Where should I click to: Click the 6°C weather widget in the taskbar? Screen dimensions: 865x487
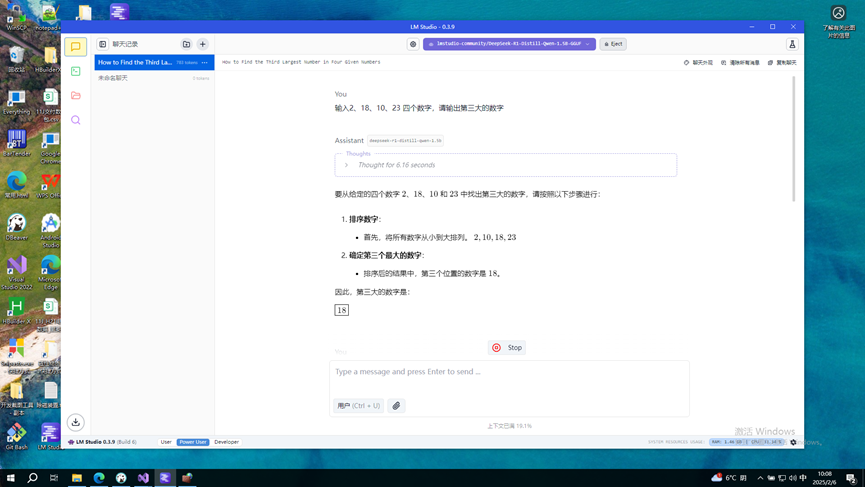pos(729,478)
